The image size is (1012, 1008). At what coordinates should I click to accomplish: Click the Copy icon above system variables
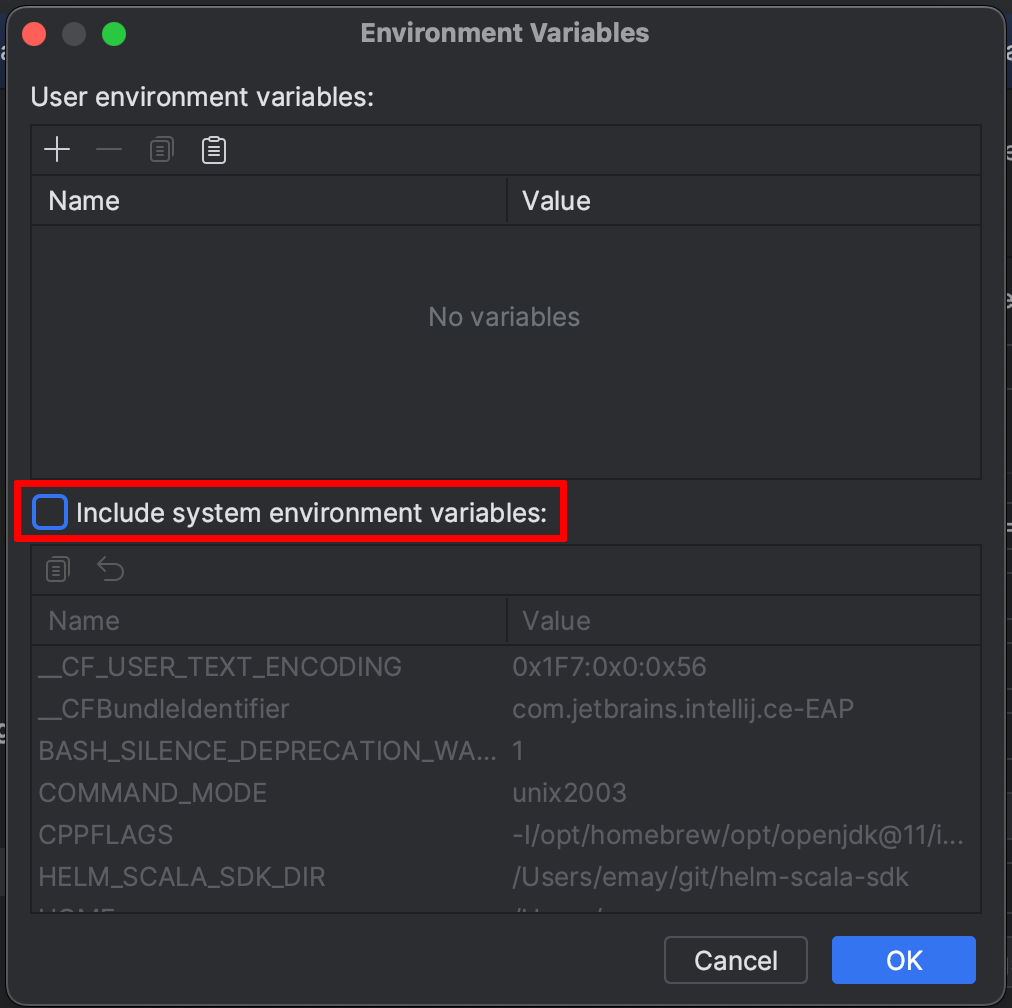pyautogui.click(x=58, y=570)
